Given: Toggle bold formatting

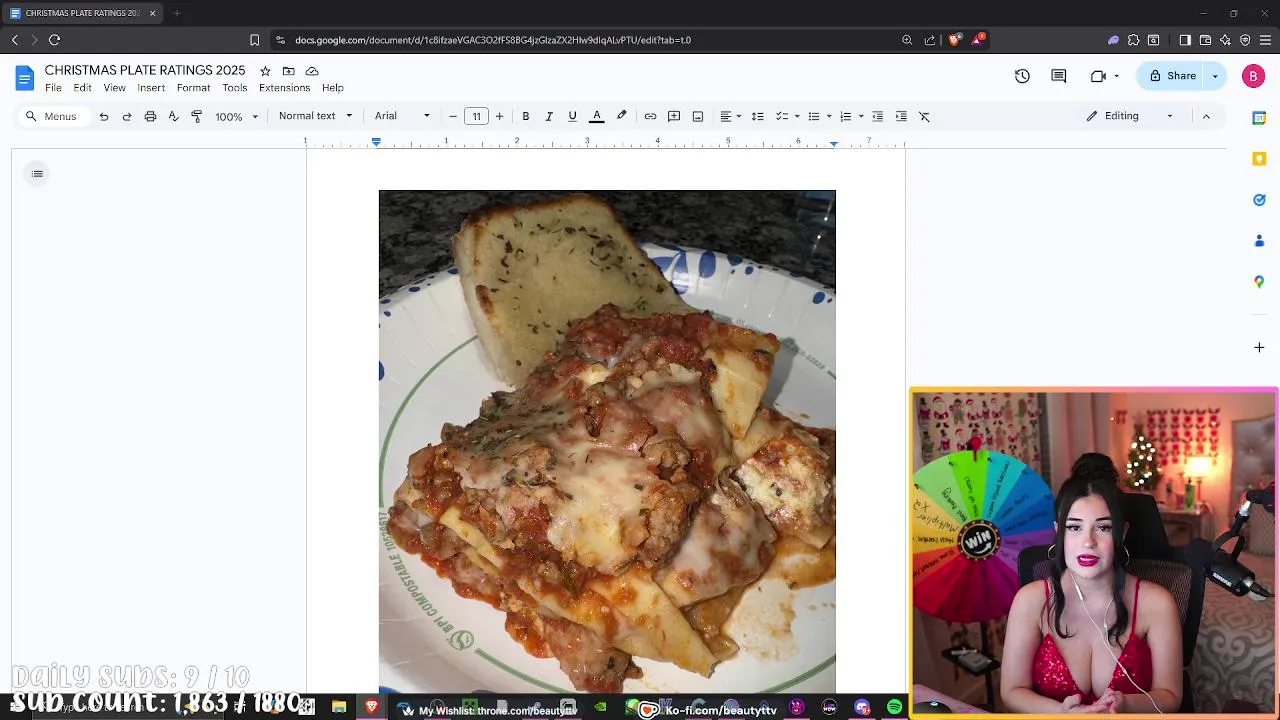Looking at the screenshot, I should (x=525, y=116).
